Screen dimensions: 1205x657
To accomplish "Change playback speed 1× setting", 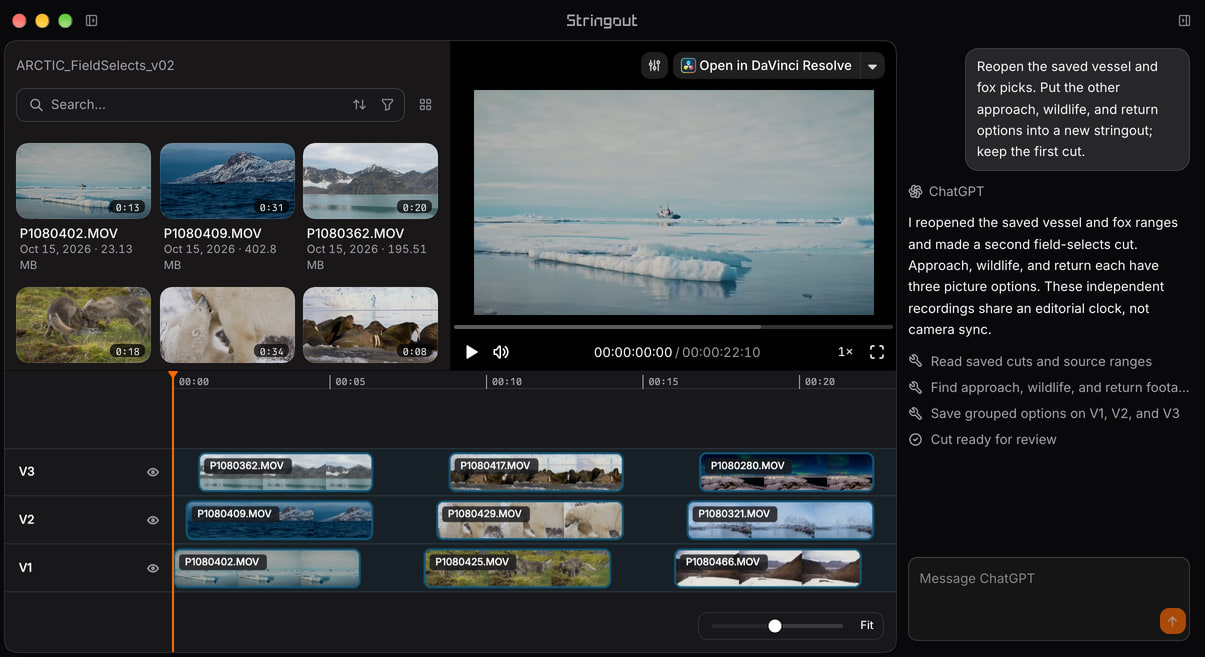I will point(845,352).
